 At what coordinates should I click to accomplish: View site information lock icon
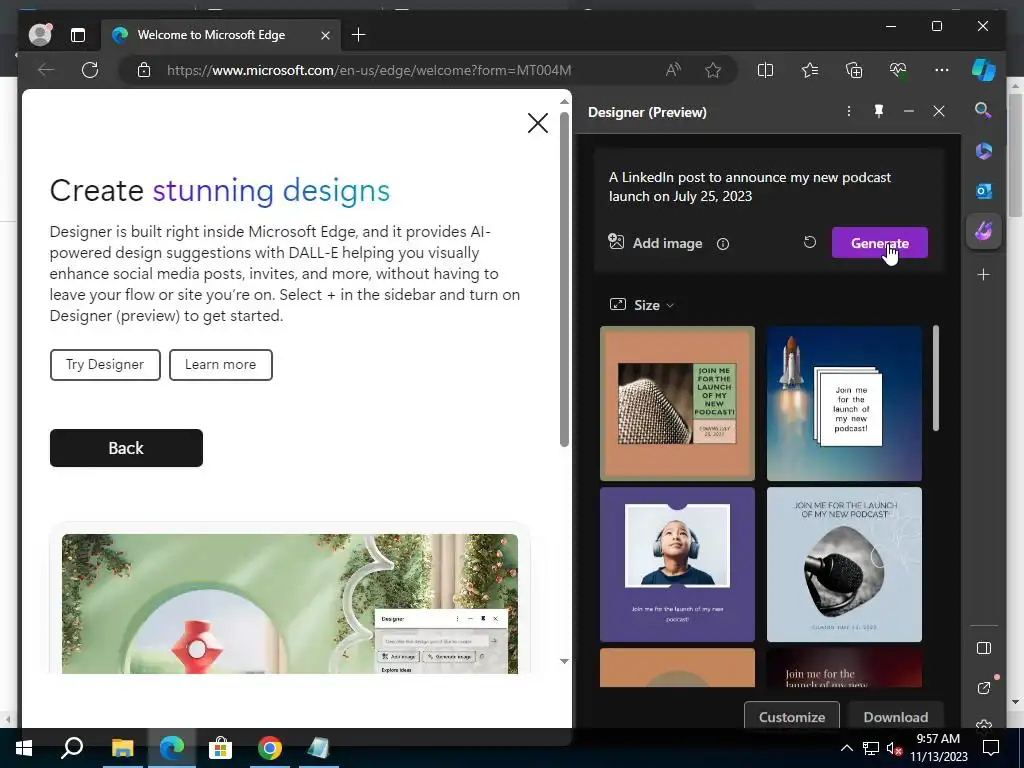click(x=144, y=70)
